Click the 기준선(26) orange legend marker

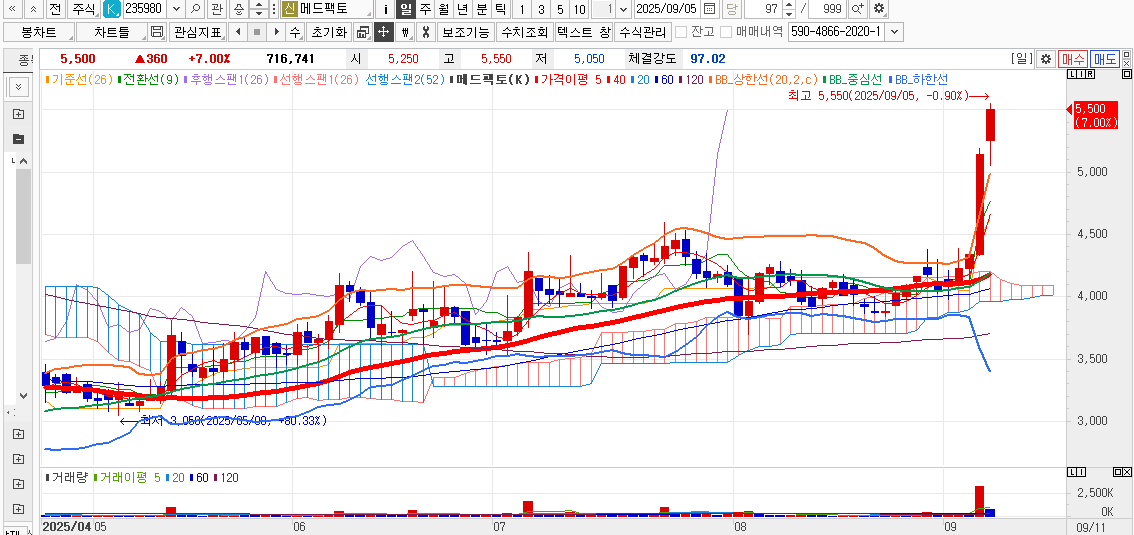[48, 79]
